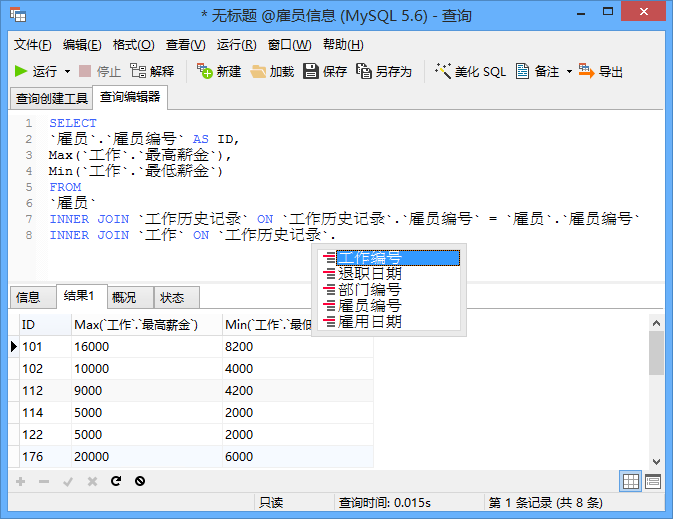673x519 pixels.
Task: Open the 编辑(E) menu
Action: pyautogui.click(x=82, y=45)
